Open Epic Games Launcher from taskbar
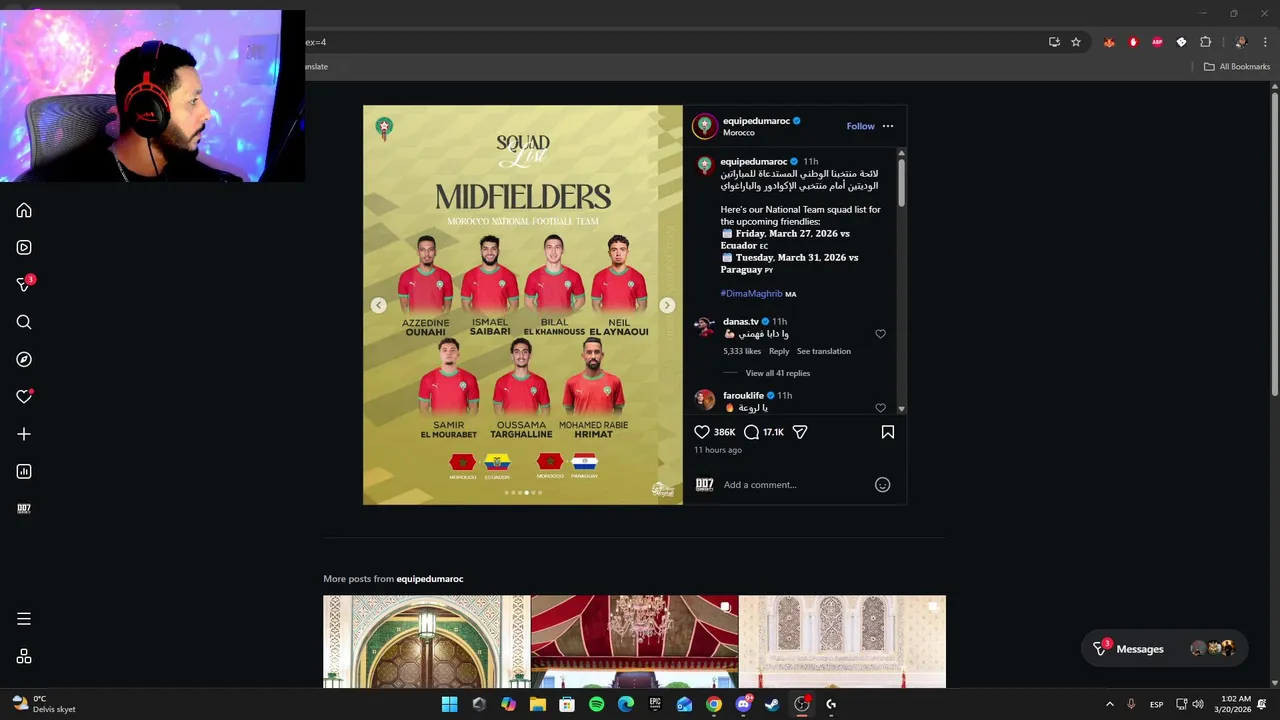Viewport: 1280px width, 720px height. pos(655,704)
